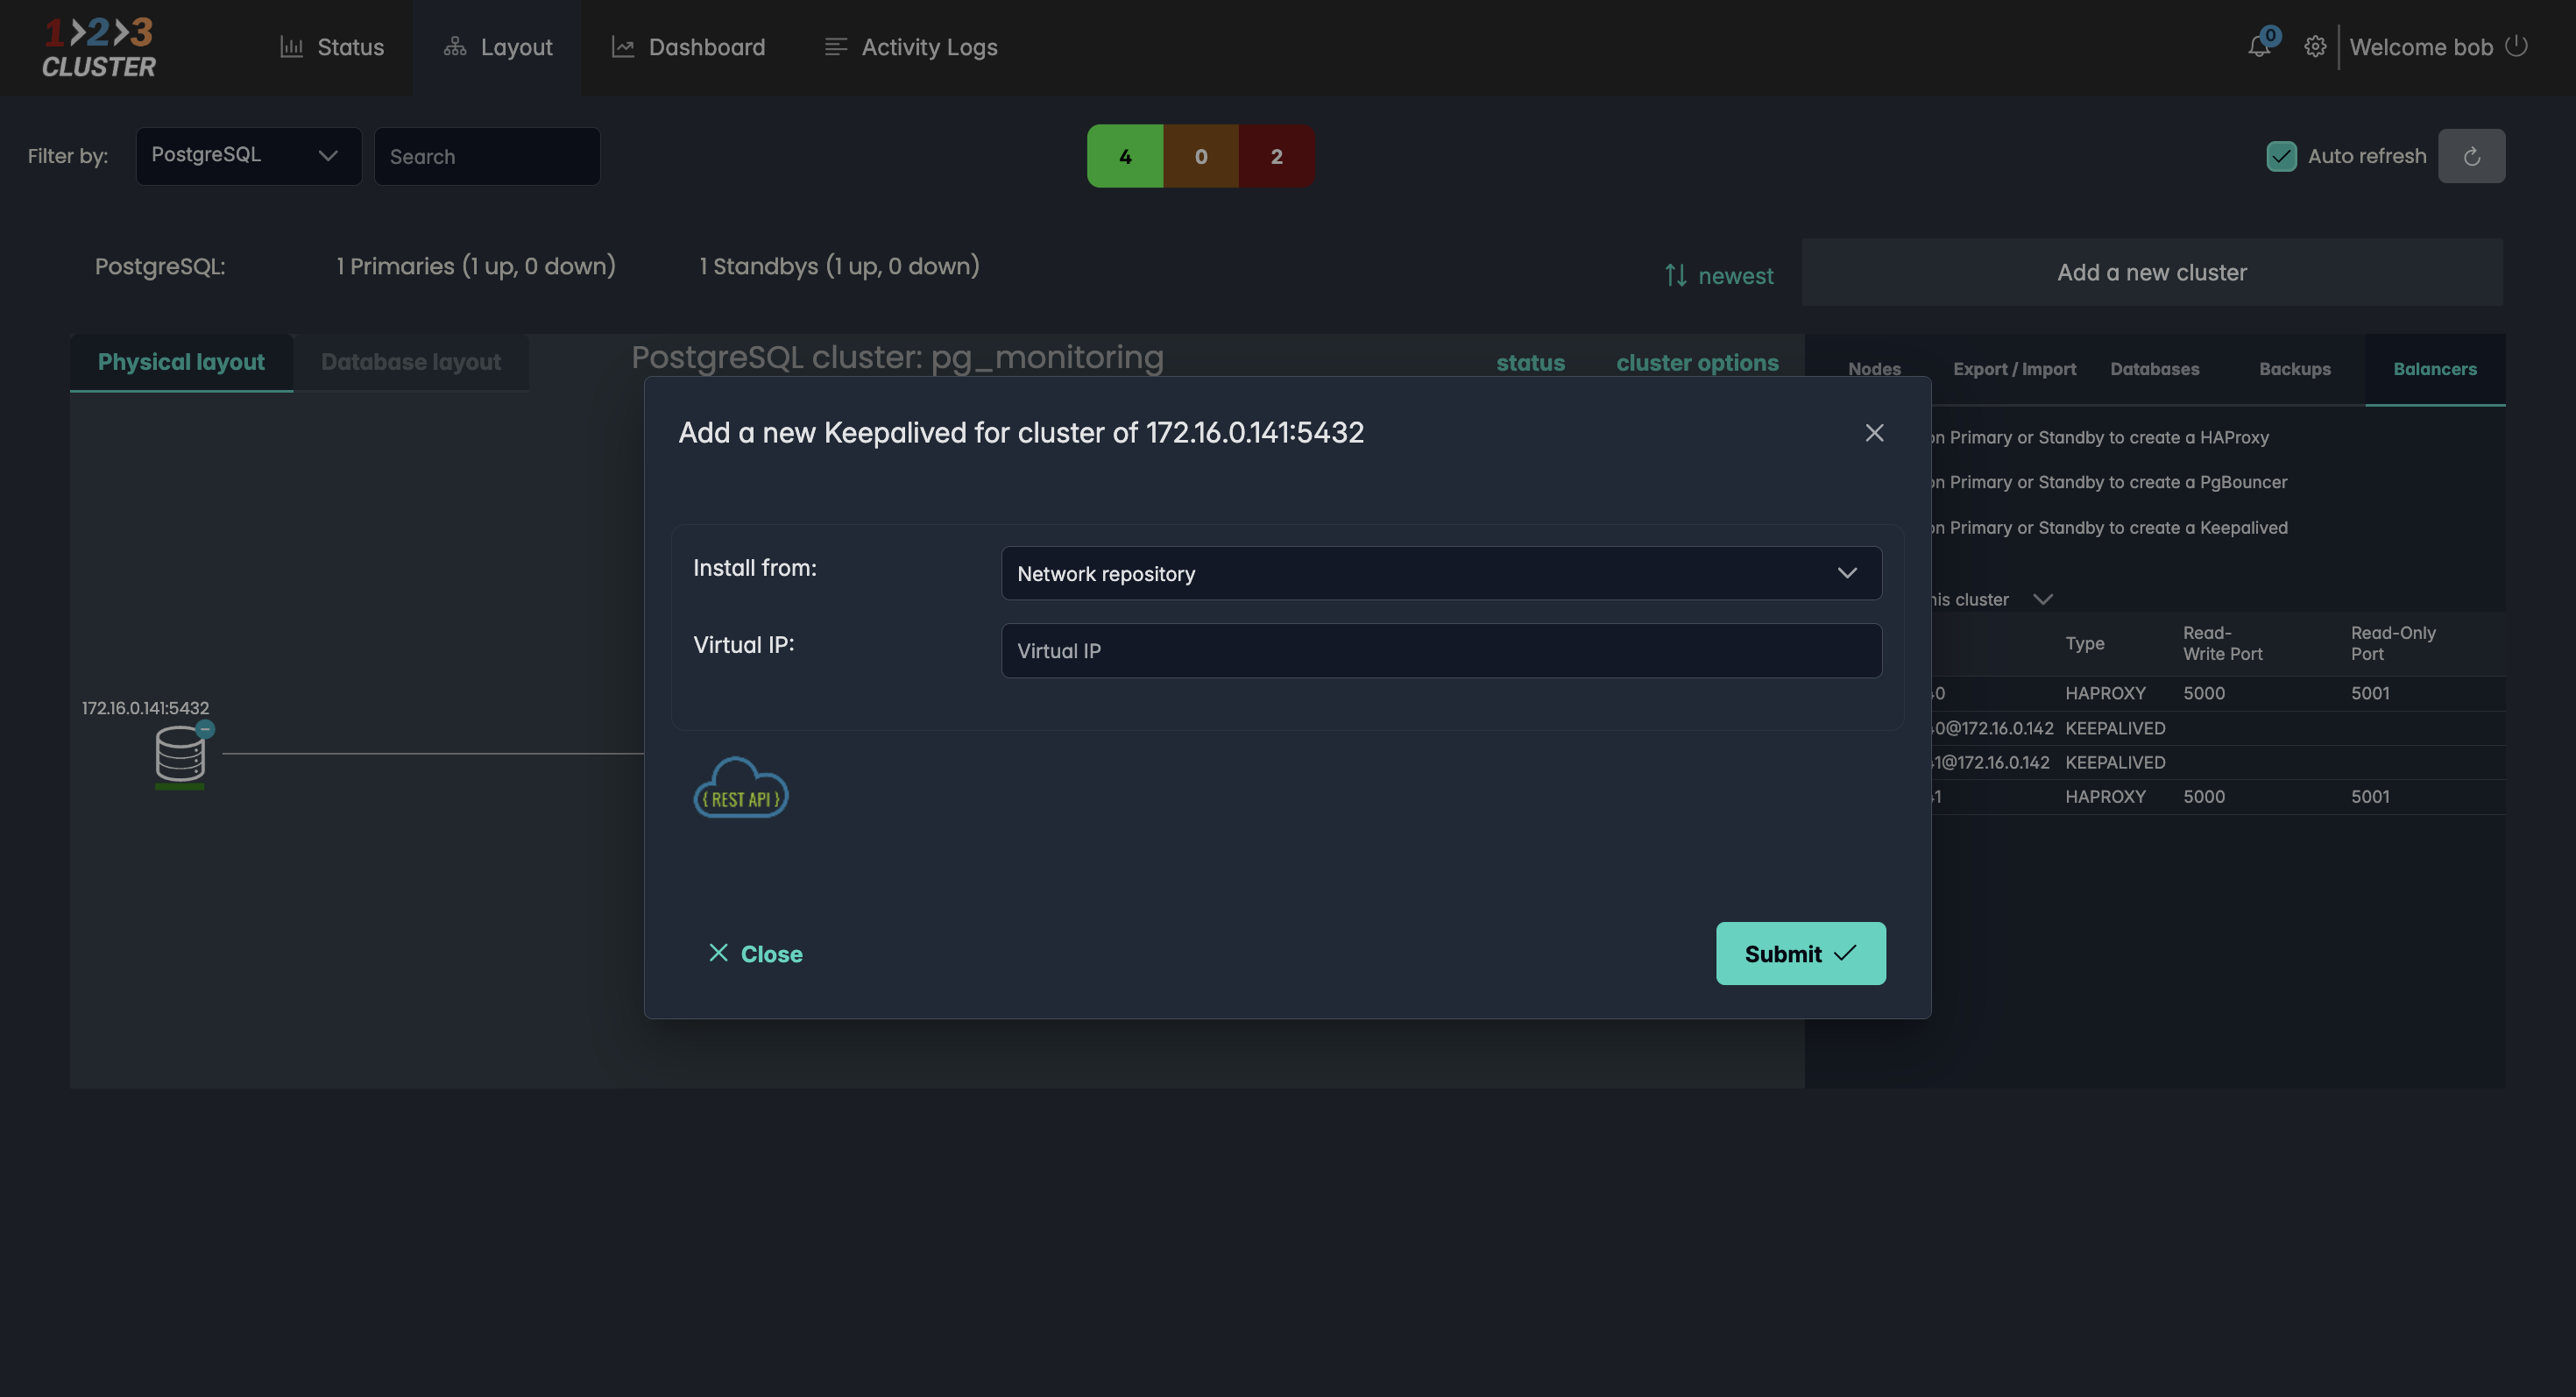
Task: Open the PostgreSQL filter dropdown
Action: tap(248, 155)
